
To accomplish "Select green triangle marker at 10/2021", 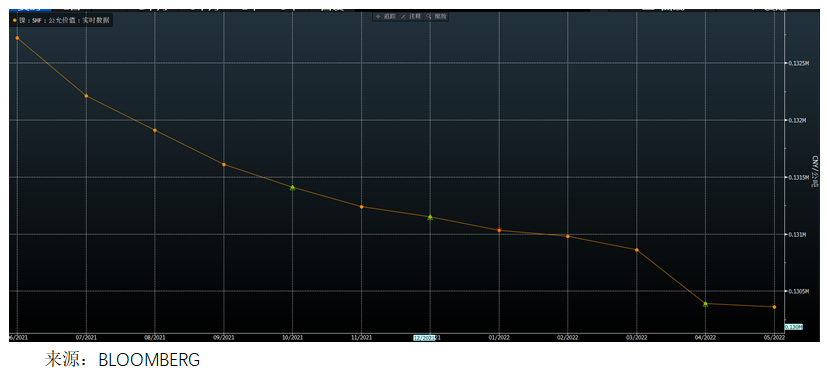I will [293, 187].
